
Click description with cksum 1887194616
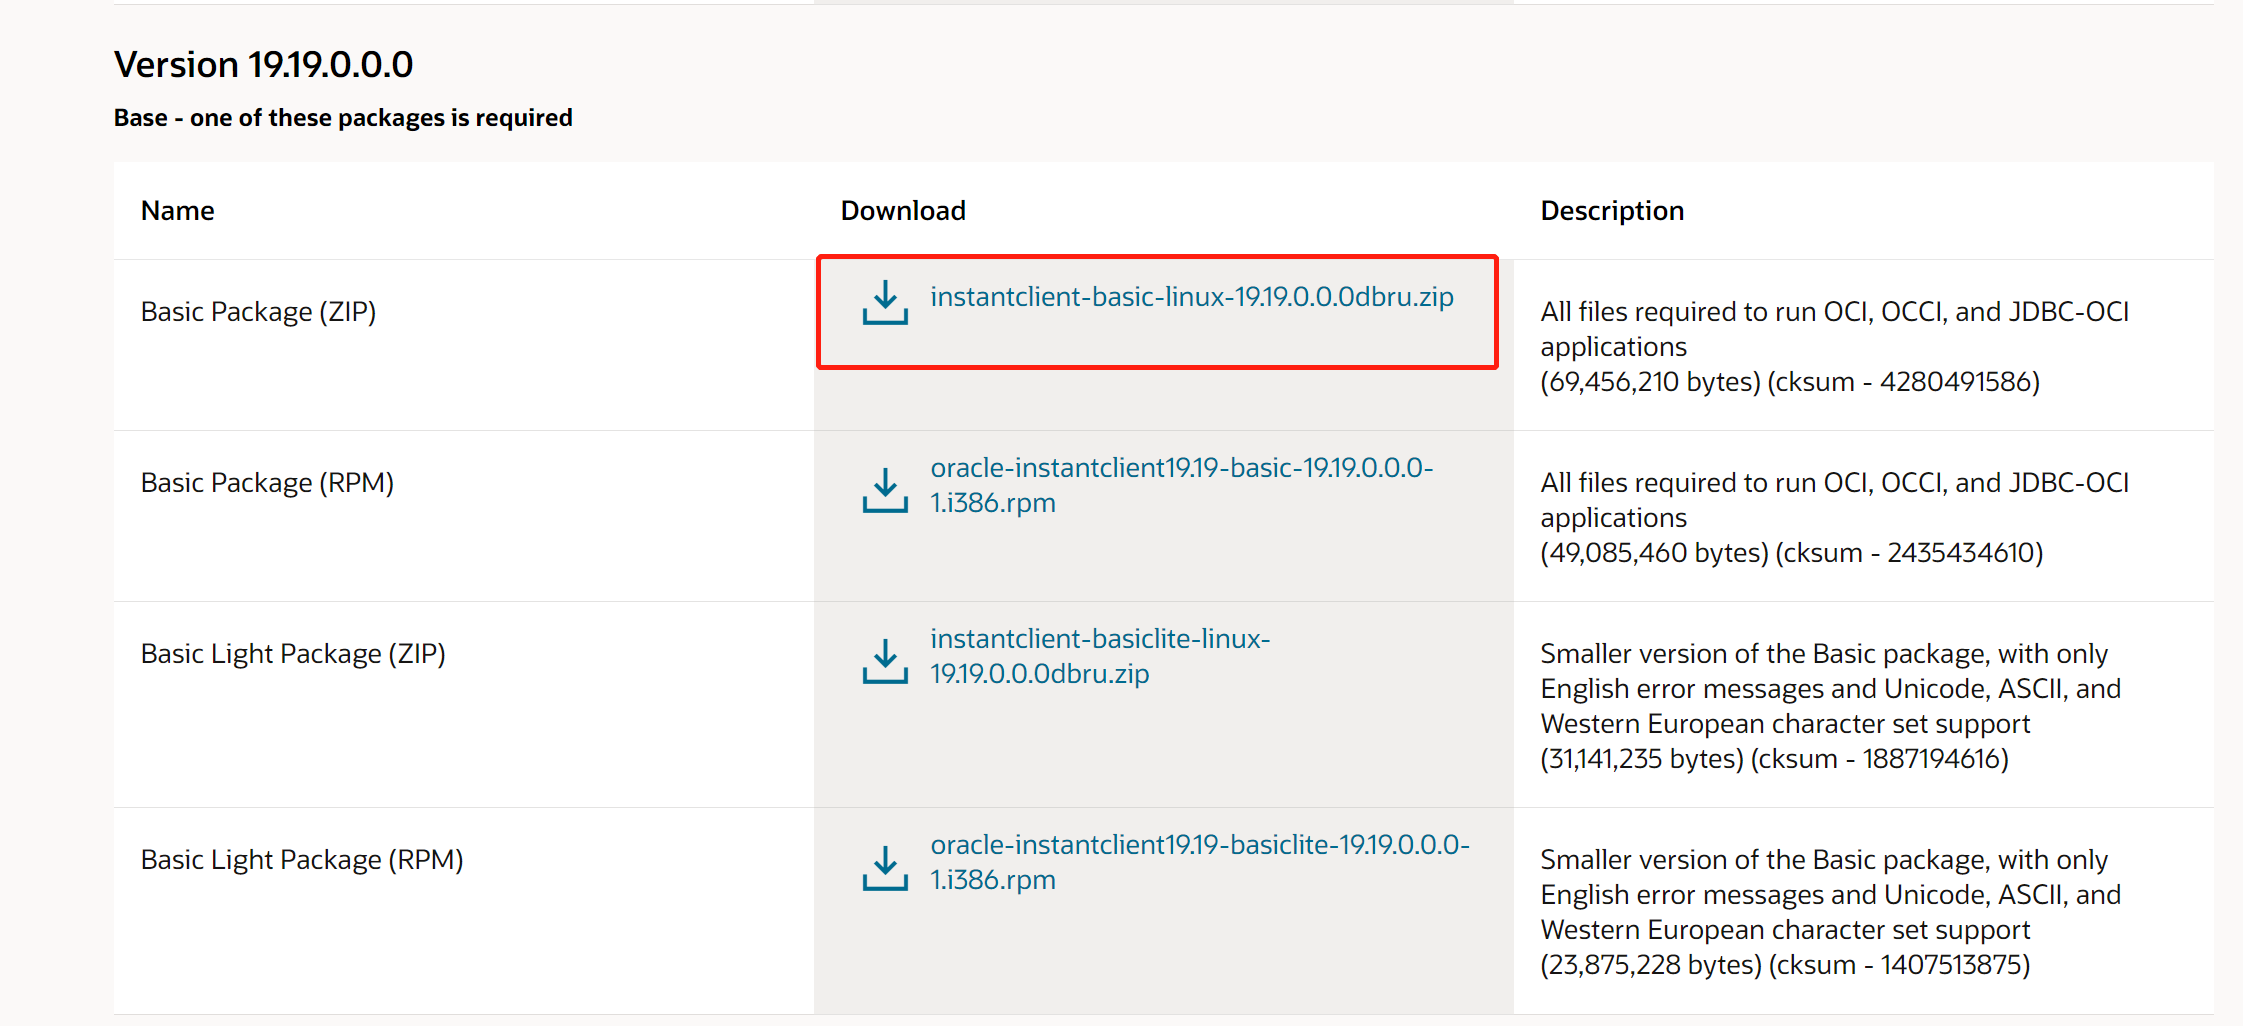coord(1830,706)
